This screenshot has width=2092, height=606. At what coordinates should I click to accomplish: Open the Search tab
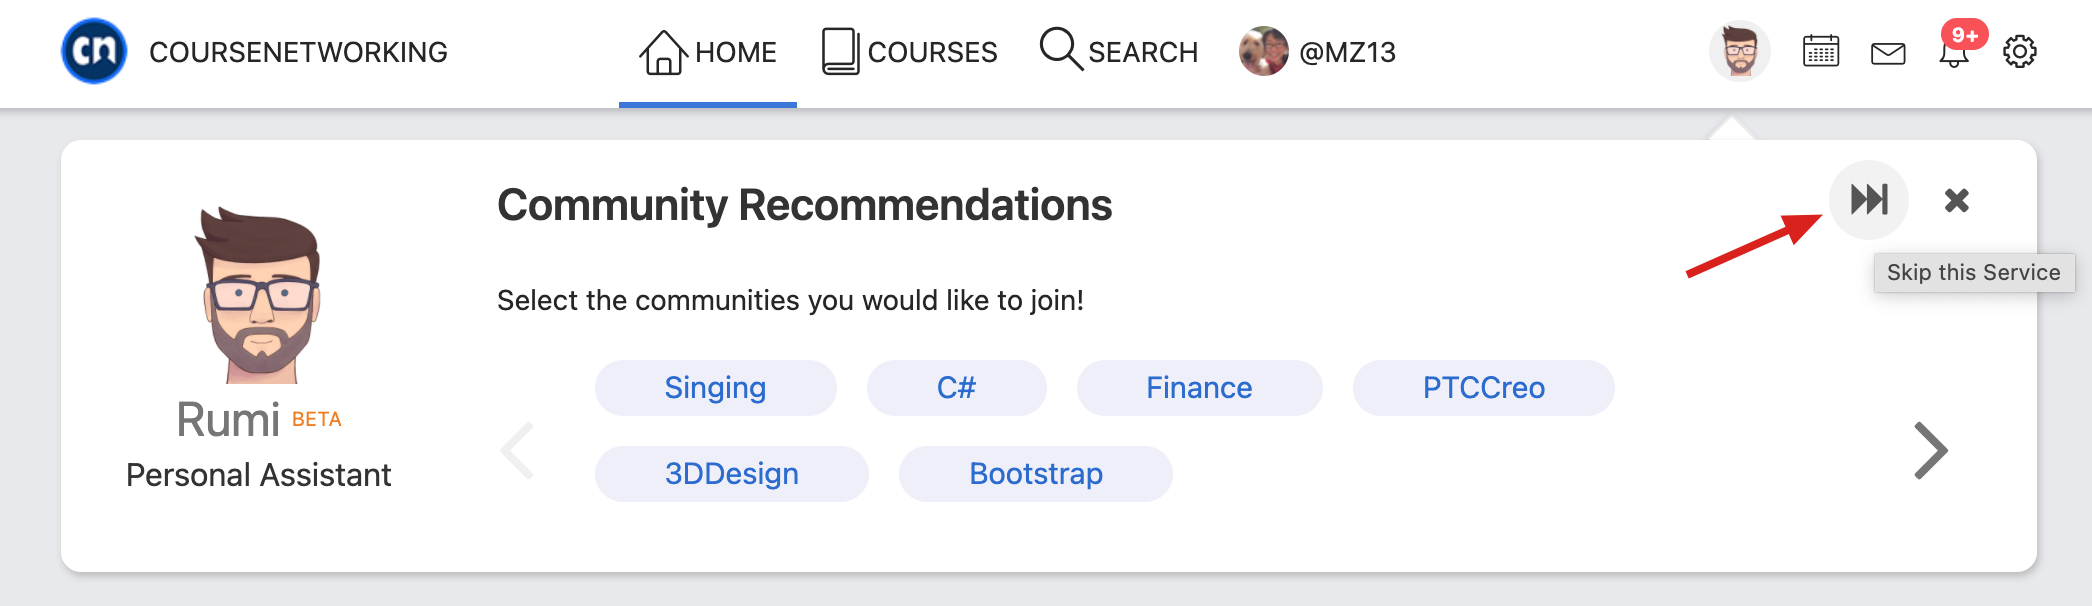[x=1119, y=52]
